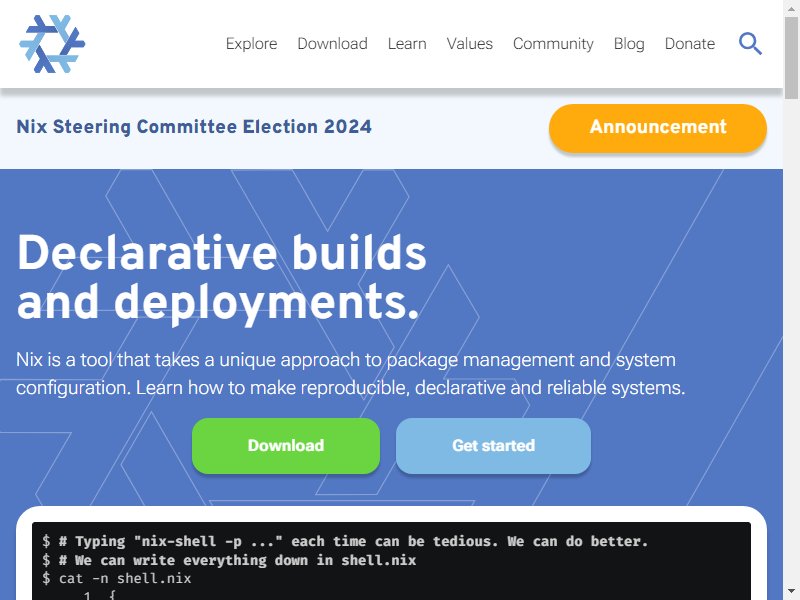This screenshot has height=600, width=800.
Task: Click the NixOS snowflake logo
Action: point(52,44)
